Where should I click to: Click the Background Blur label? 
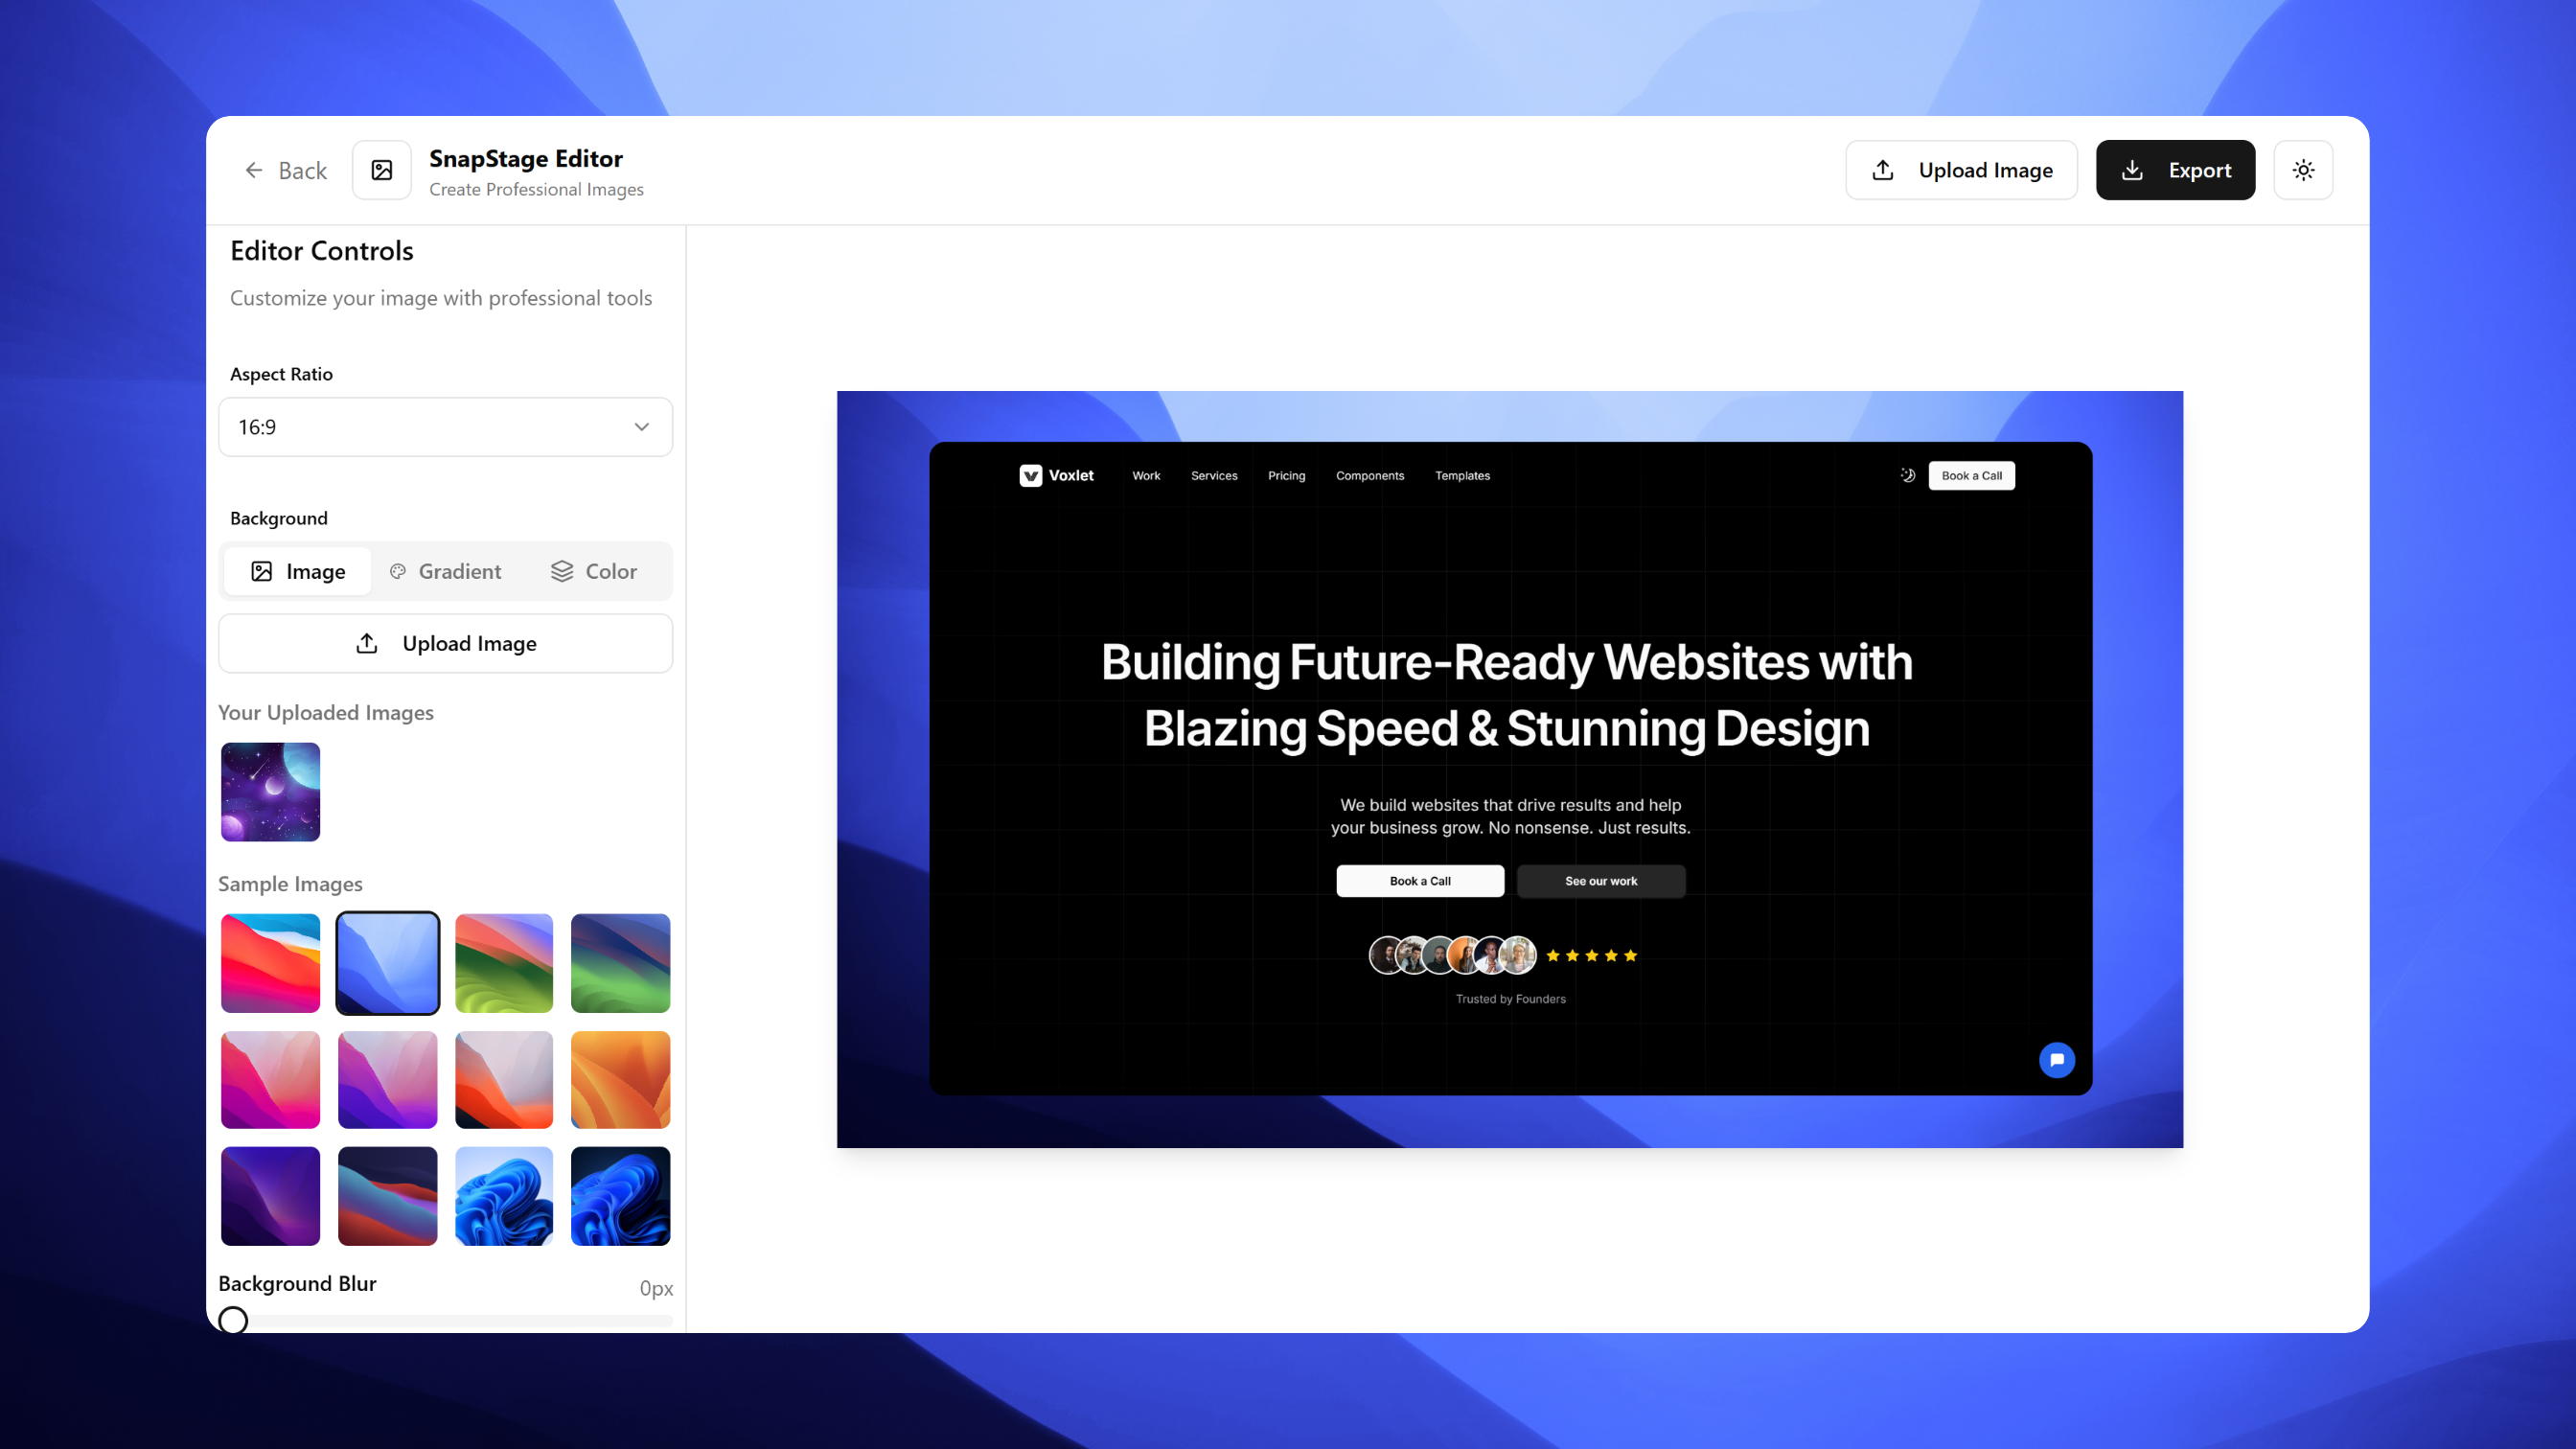click(x=297, y=1284)
